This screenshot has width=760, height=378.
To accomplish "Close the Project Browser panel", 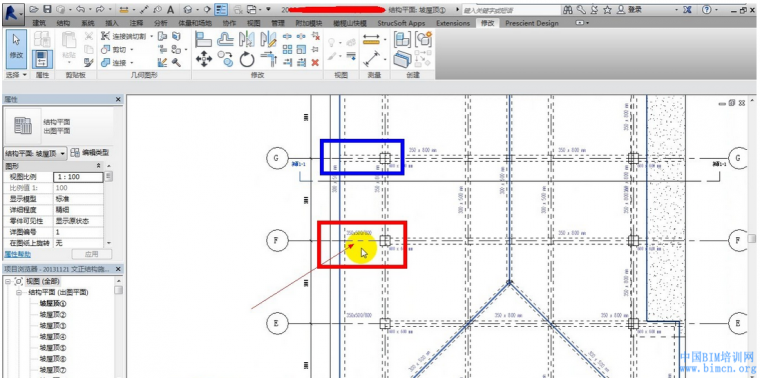I will pyautogui.click(x=118, y=269).
